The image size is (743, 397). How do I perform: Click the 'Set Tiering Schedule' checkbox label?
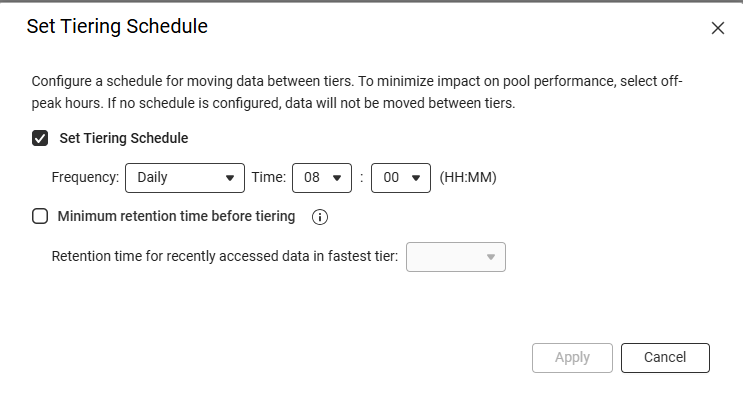point(124,138)
